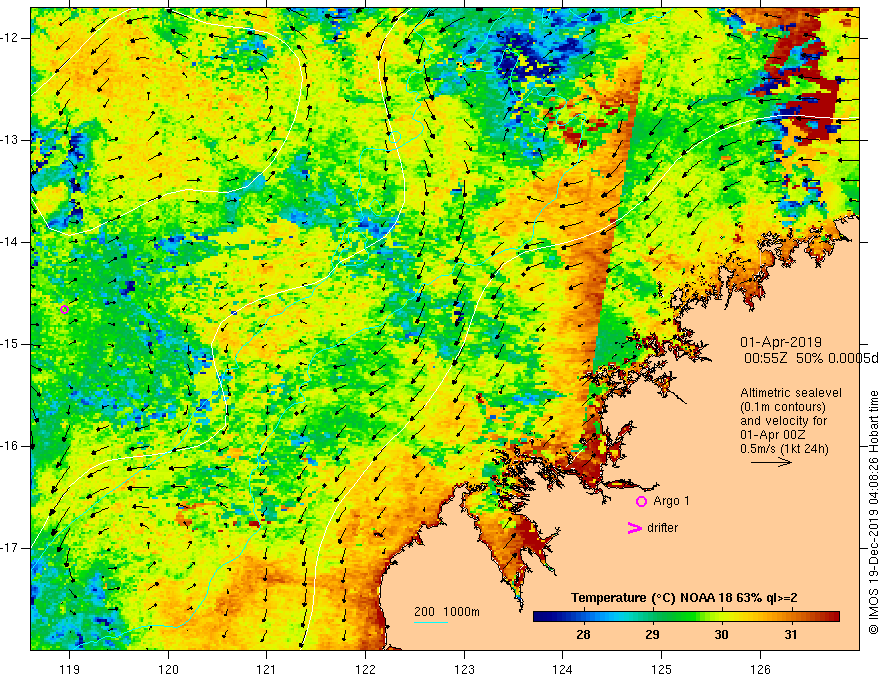Click the latitude axis label -17
This screenshot has height=680, width=880.
tap(11, 548)
